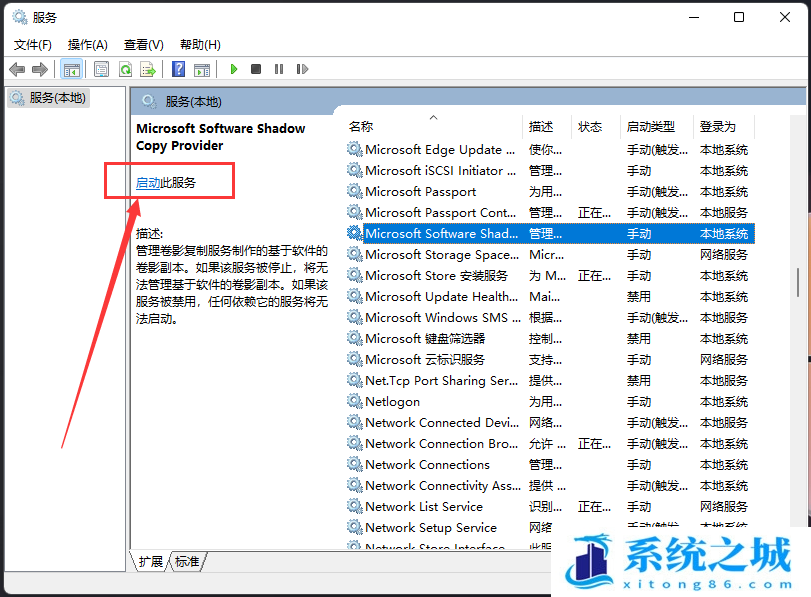Switch to the 标准 tab
The width and height of the screenshot is (811, 597).
click(x=187, y=561)
